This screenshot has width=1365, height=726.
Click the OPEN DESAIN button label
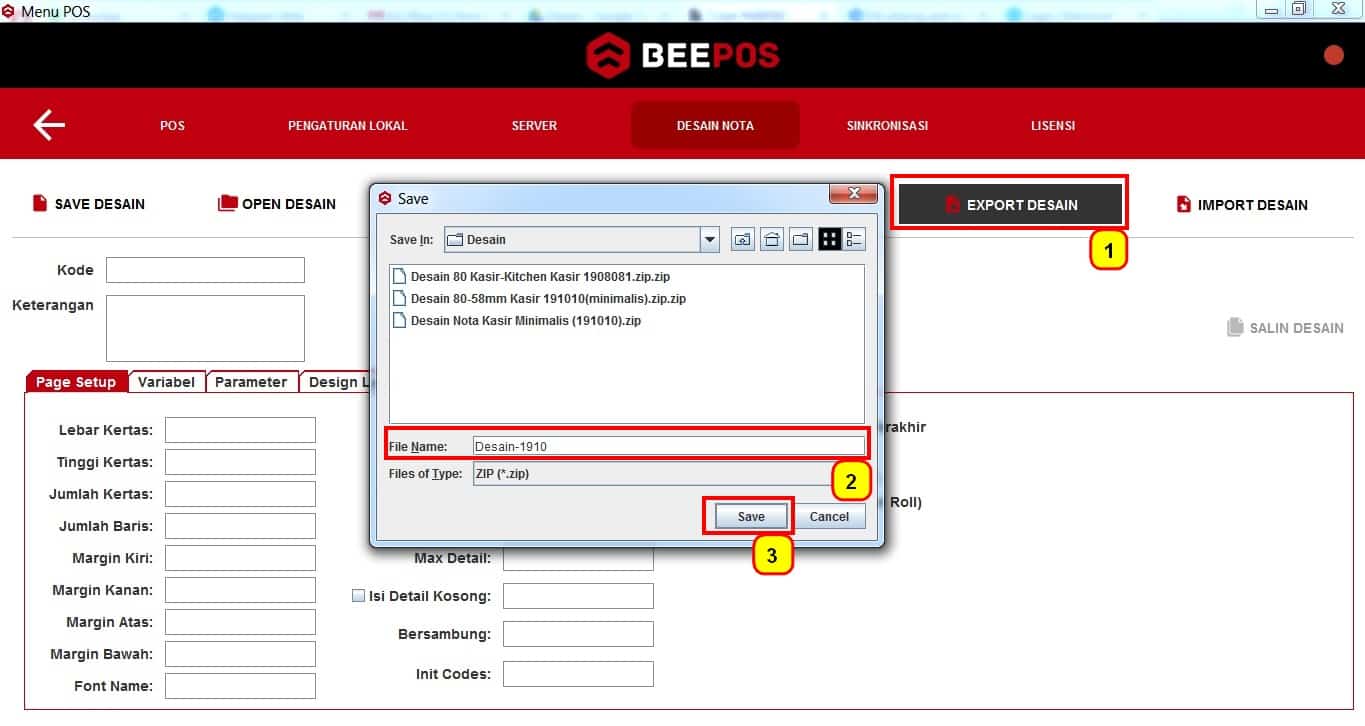[x=288, y=204]
